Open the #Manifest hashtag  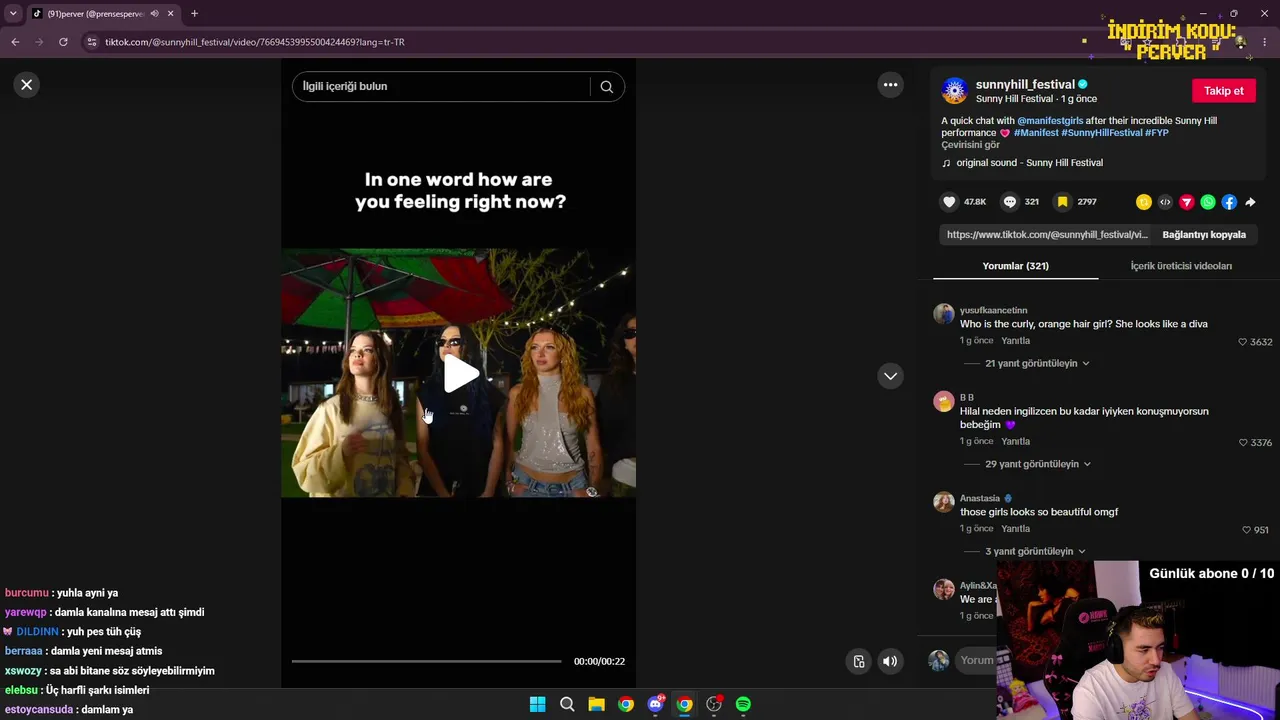[1036, 133]
